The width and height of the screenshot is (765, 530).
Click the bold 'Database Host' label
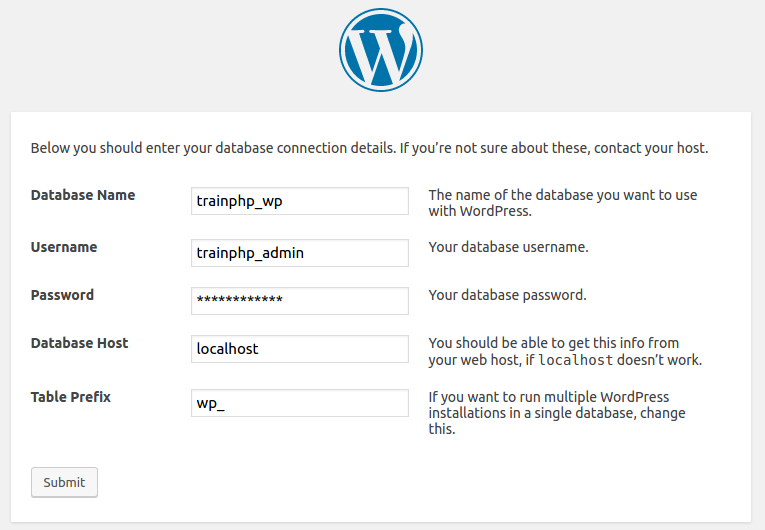pos(80,343)
